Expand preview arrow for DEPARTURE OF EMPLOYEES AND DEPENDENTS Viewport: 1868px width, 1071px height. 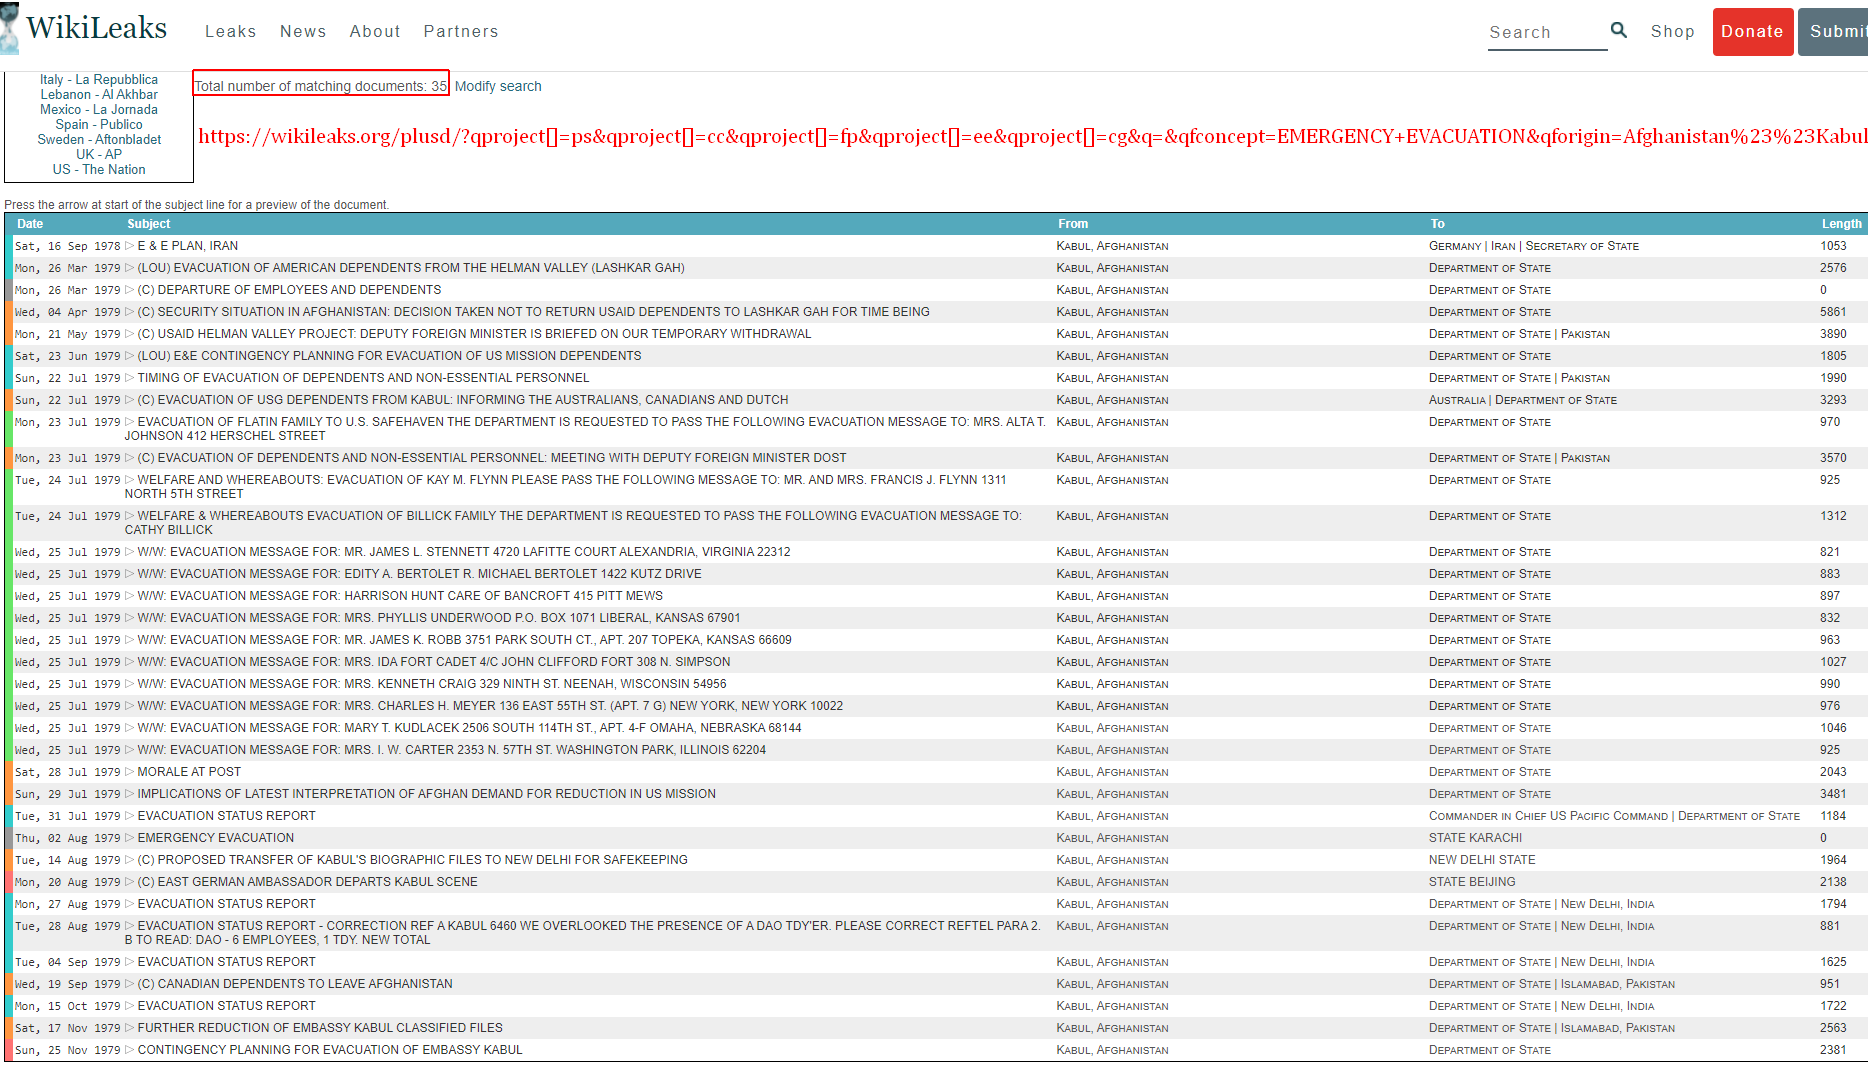point(129,290)
